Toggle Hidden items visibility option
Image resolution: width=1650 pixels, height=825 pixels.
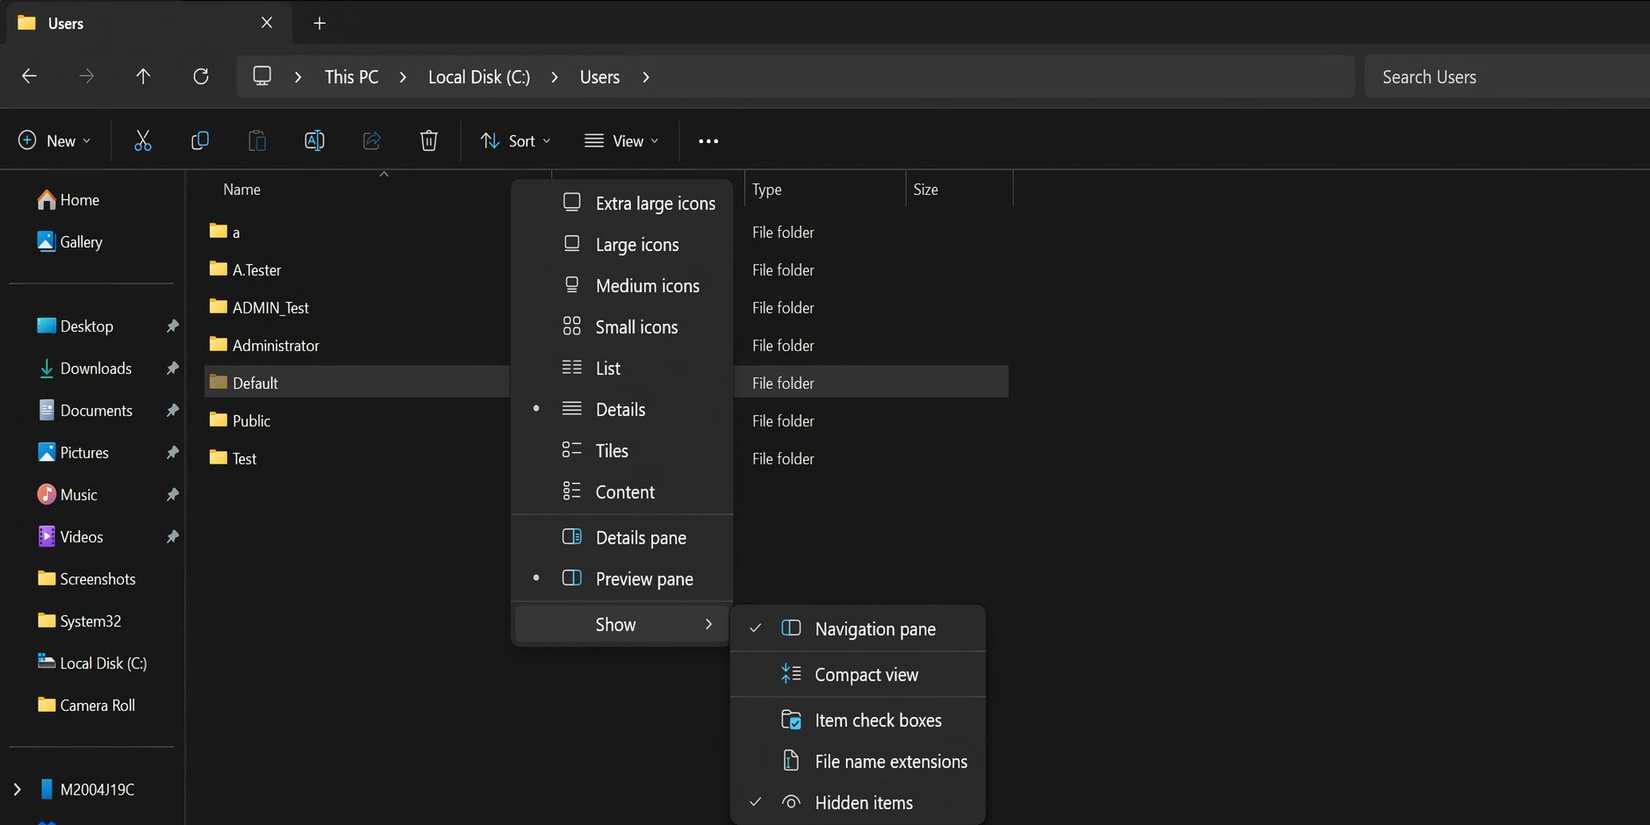click(863, 803)
